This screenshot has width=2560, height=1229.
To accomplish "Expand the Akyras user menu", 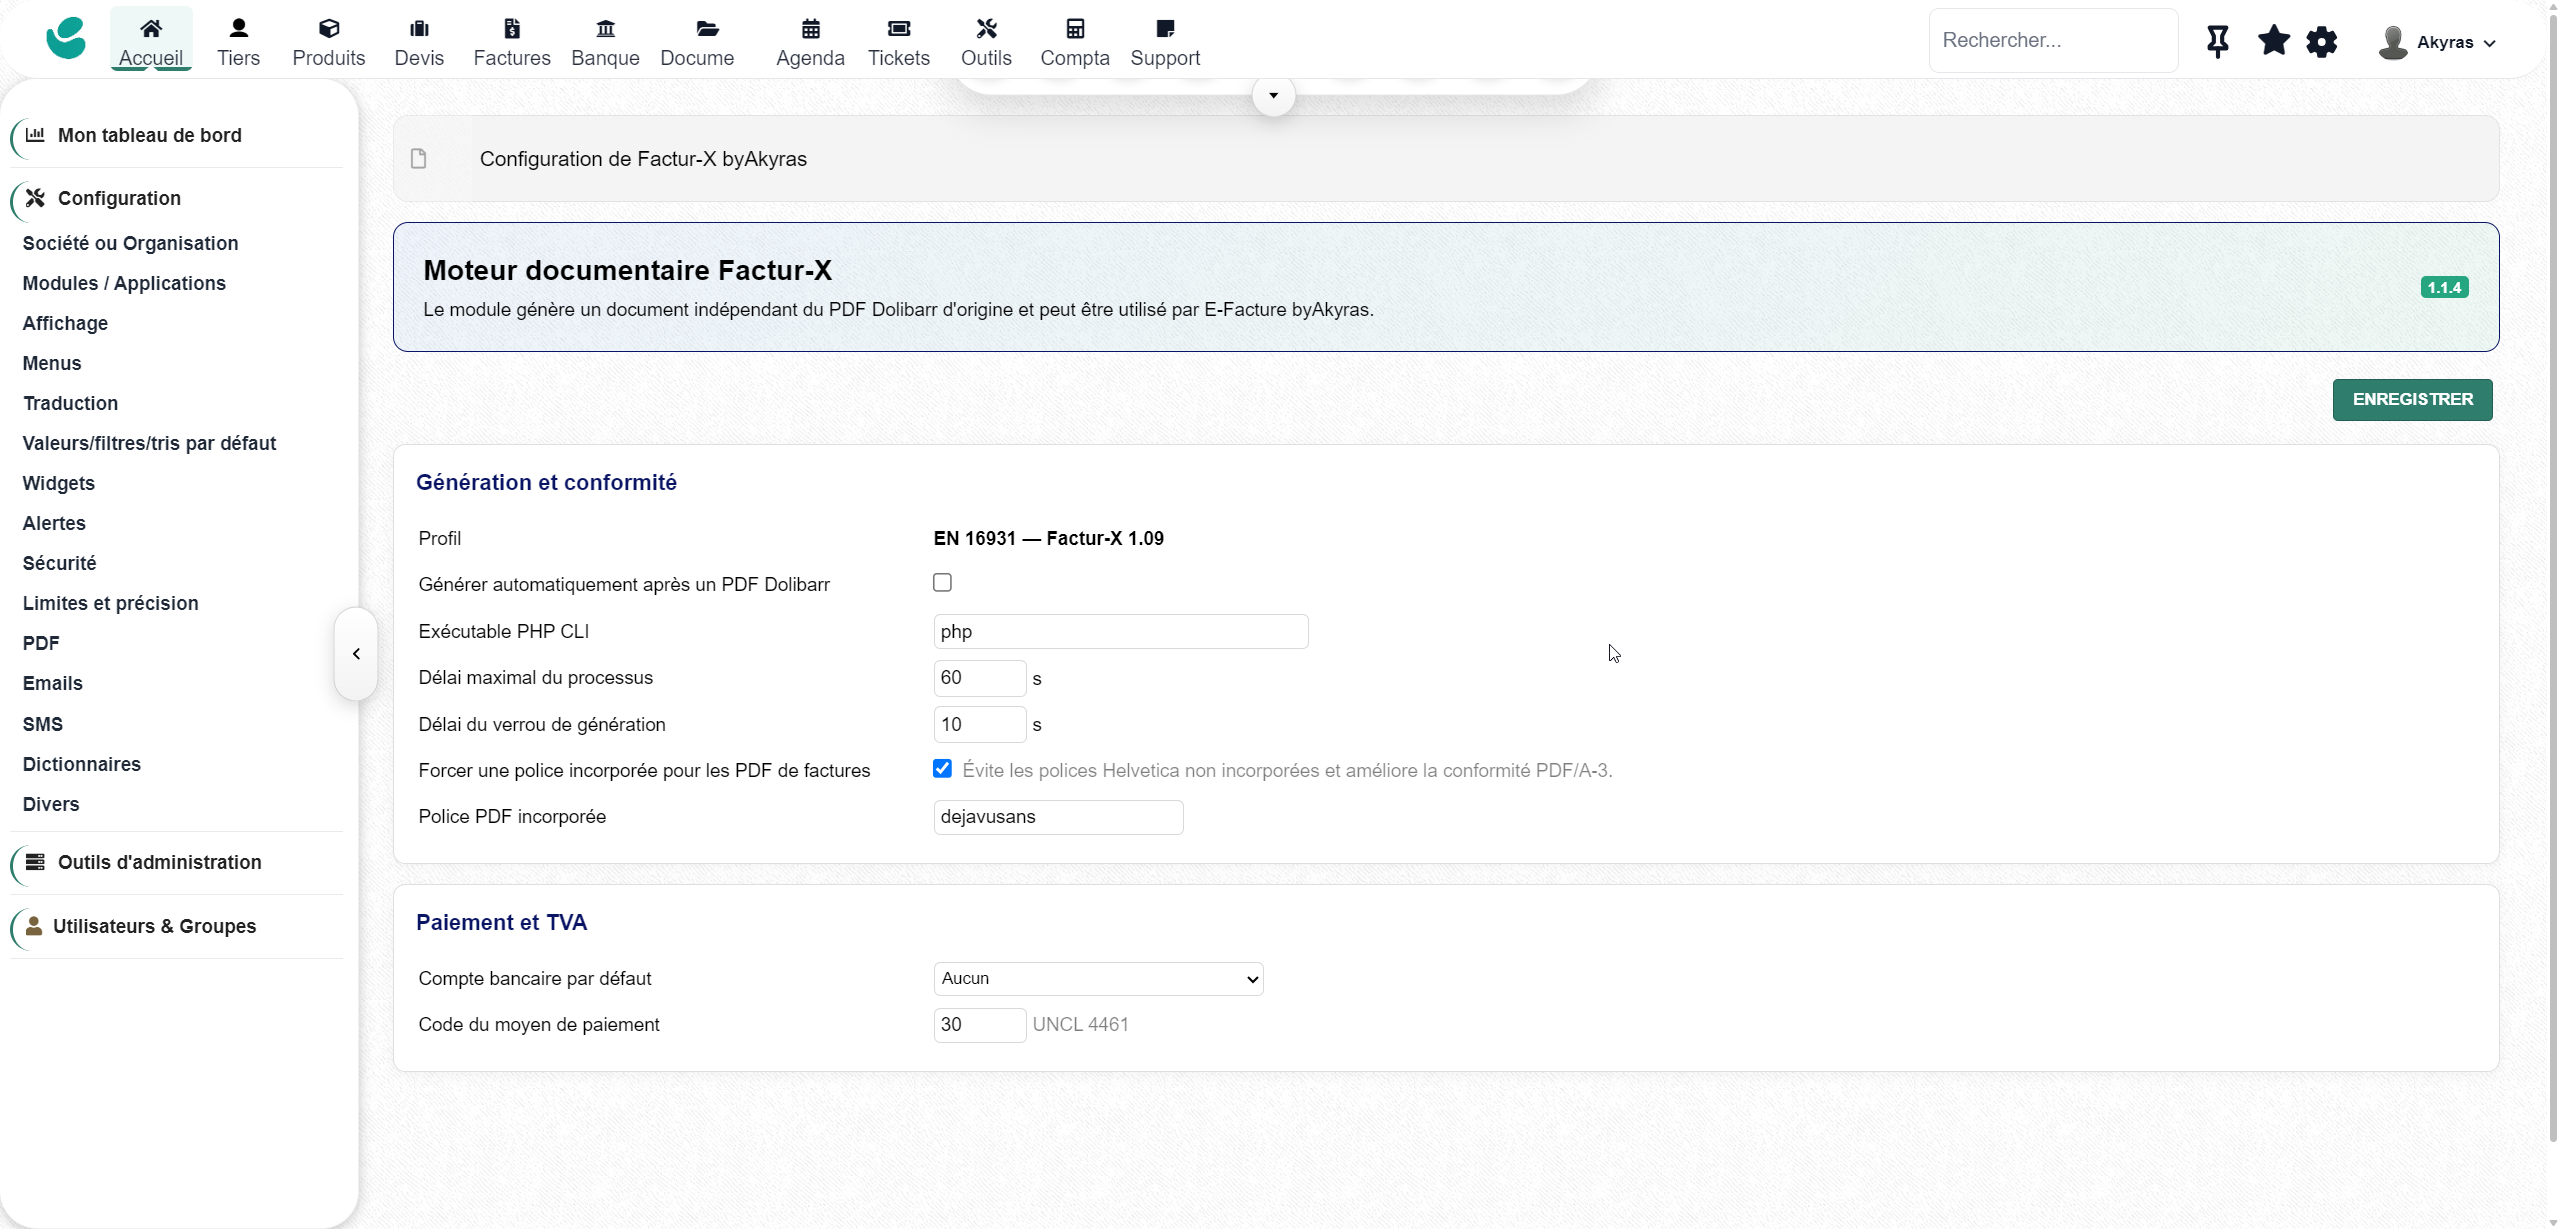I will (x=2436, y=42).
